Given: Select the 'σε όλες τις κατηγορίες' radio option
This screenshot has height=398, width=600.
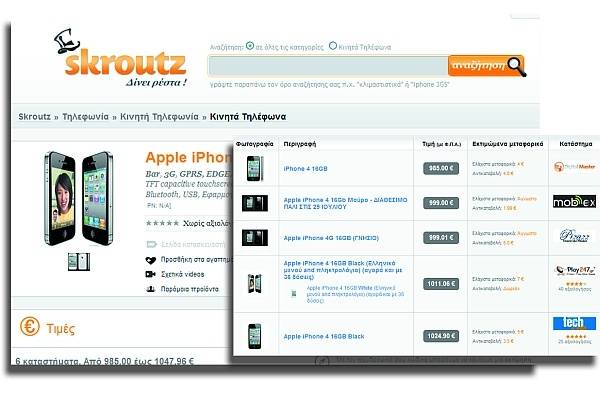Looking at the screenshot, I should coord(250,46).
